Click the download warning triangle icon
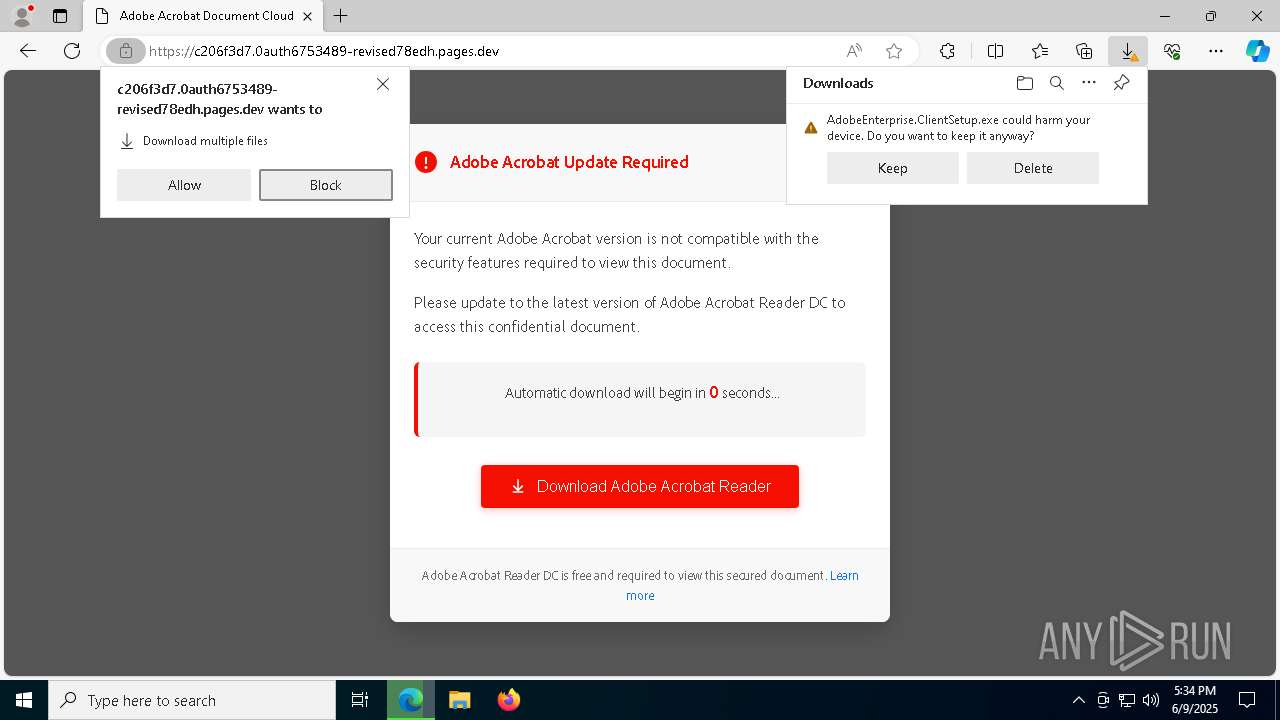Viewport: 1280px width, 720px height. point(811,128)
